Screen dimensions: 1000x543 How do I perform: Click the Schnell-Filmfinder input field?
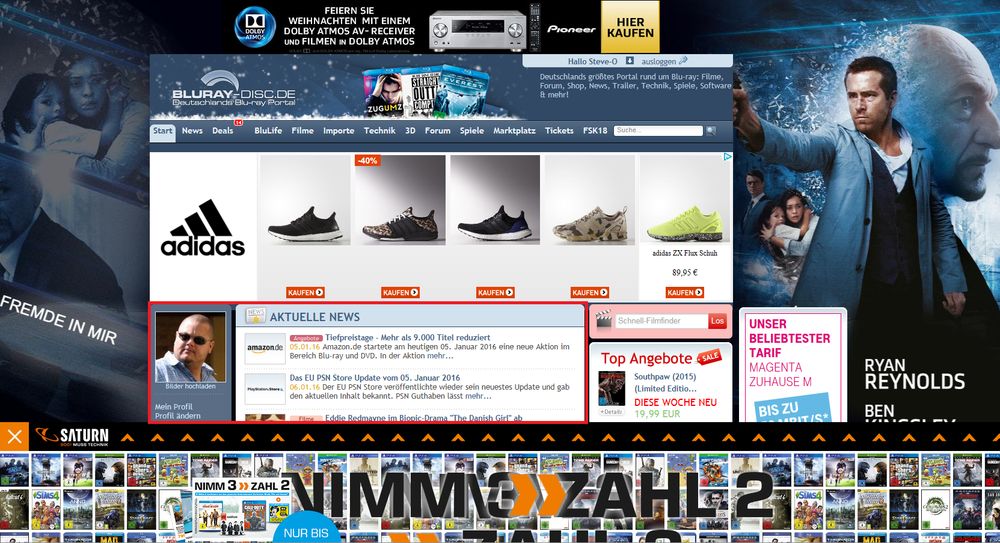661,321
